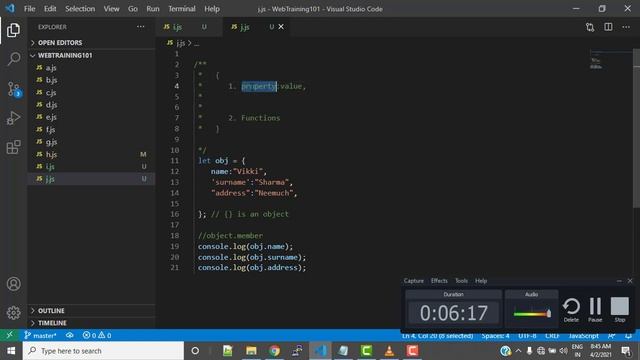Open the modified h.js file
640x360 pixels.
(91, 154)
